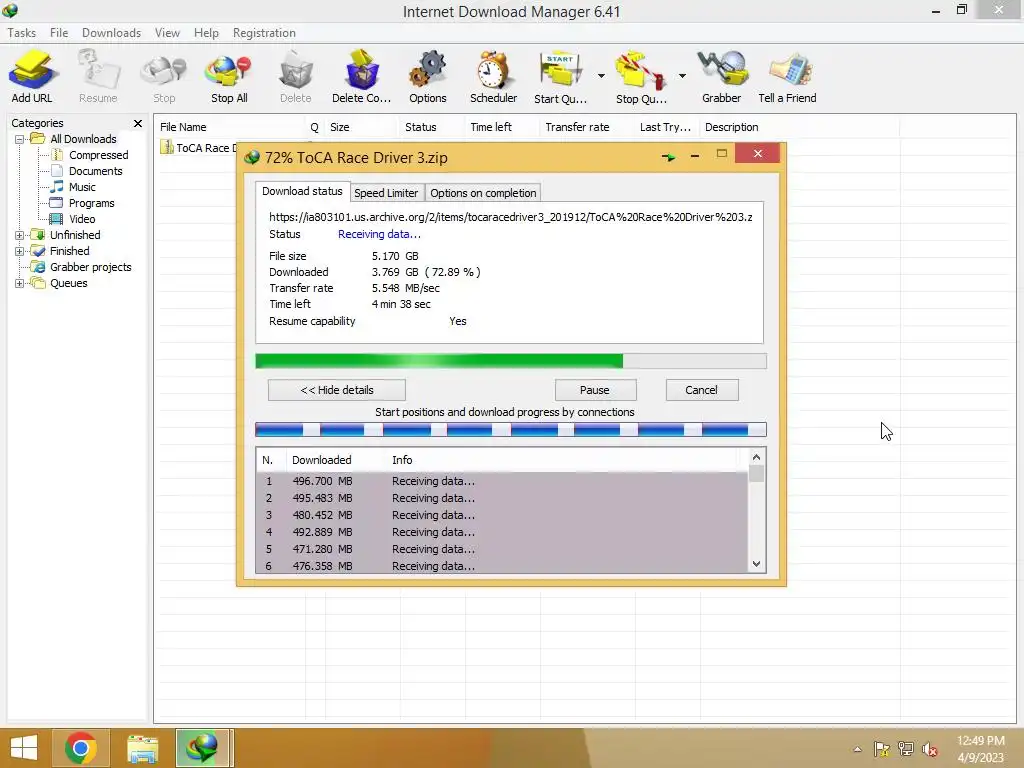Click the IDM taskbar icon

point(202,748)
